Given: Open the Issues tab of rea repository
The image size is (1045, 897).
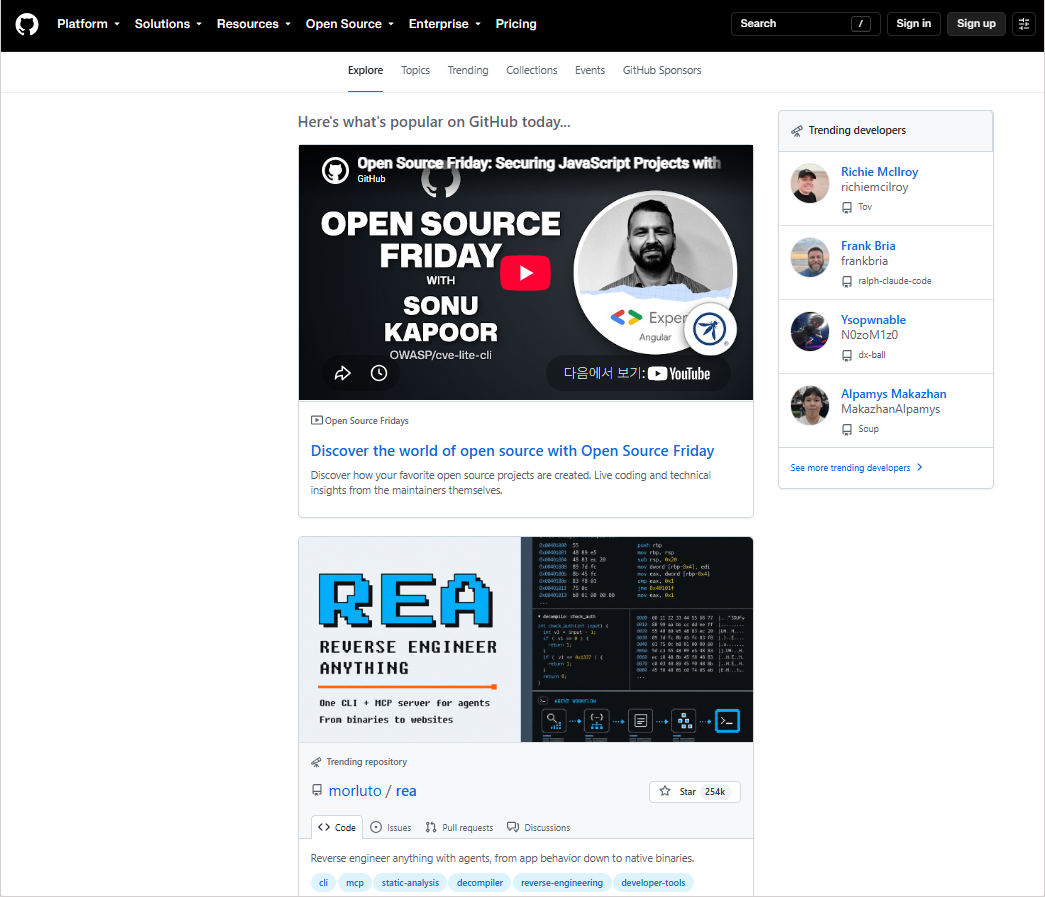Looking at the screenshot, I should click(x=391, y=828).
